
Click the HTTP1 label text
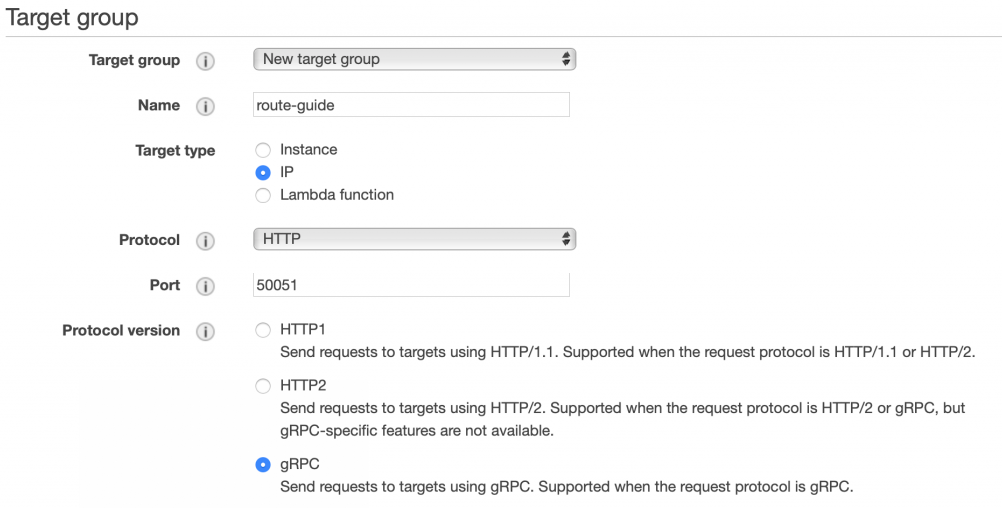303,329
